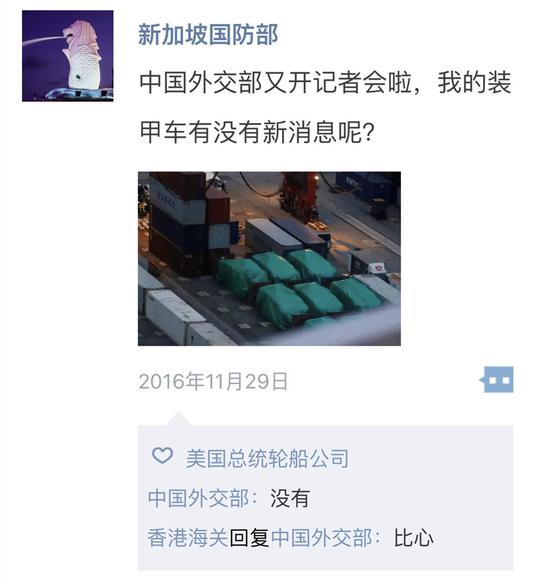Viewport: 550px width, 584px height.
Task: Tap the water spout in Merlion avatar
Action: (43, 40)
